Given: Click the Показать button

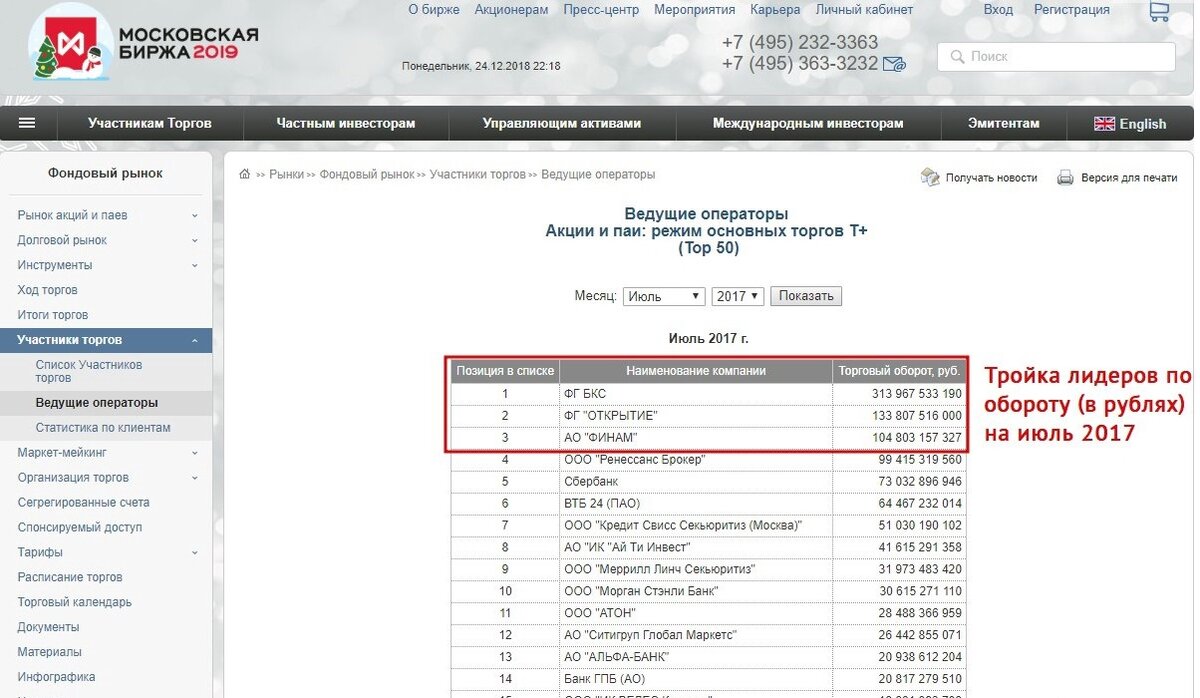Looking at the screenshot, I should point(806,296).
